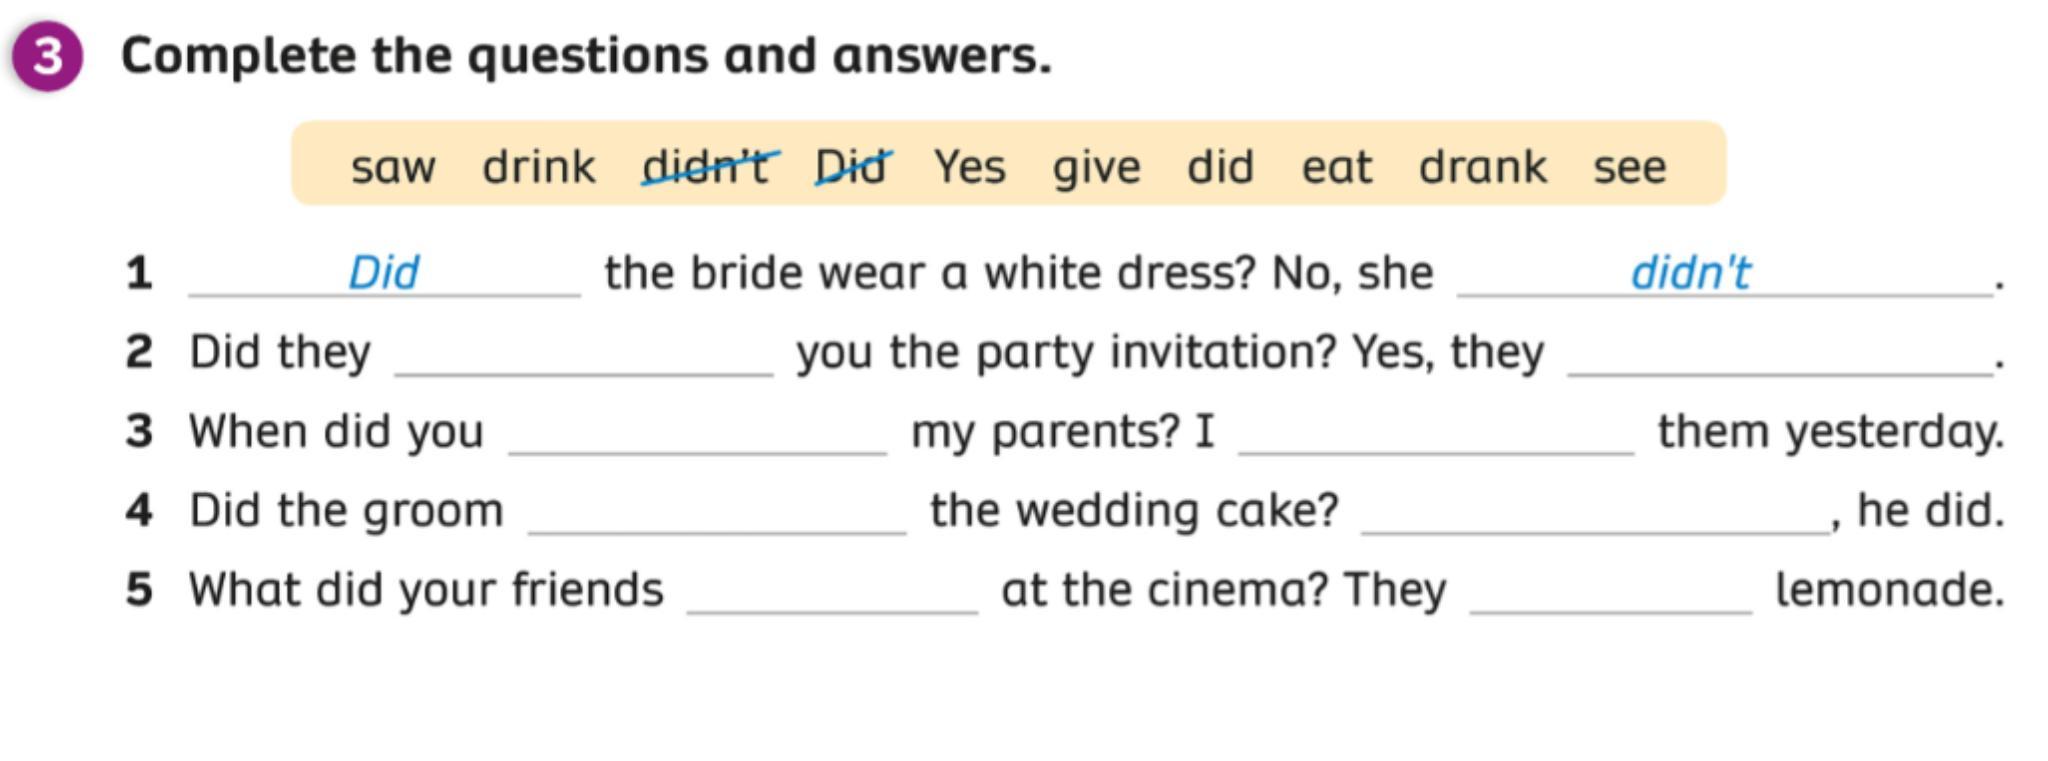The width and height of the screenshot is (2048, 761).
Task: Click the blank after 'Did the groom'
Action: click(717, 515)
